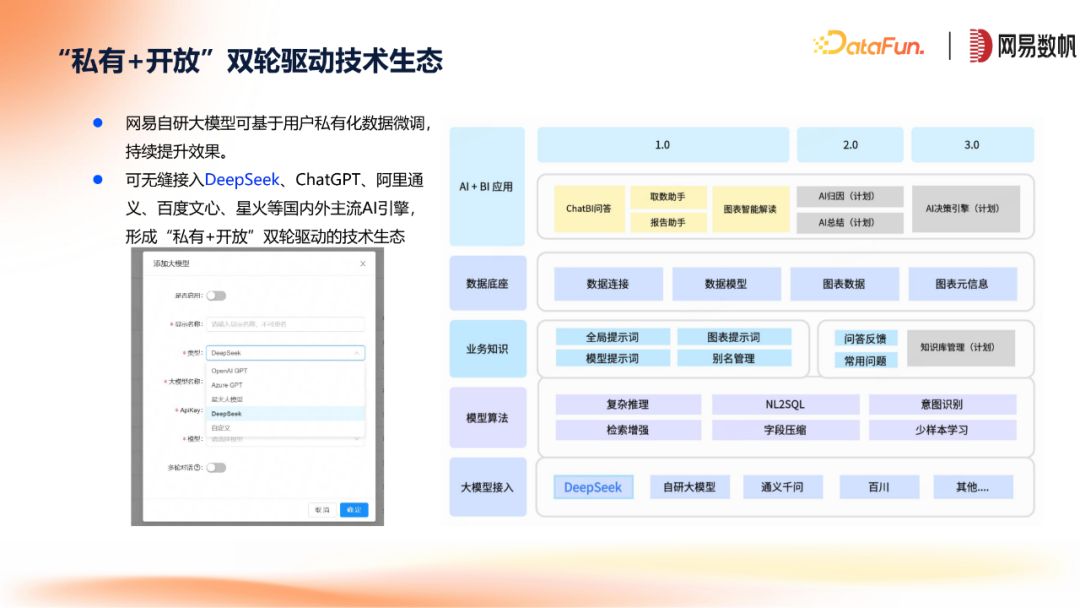Click the help icon beside 多轮对话

[x=198, y=468]
